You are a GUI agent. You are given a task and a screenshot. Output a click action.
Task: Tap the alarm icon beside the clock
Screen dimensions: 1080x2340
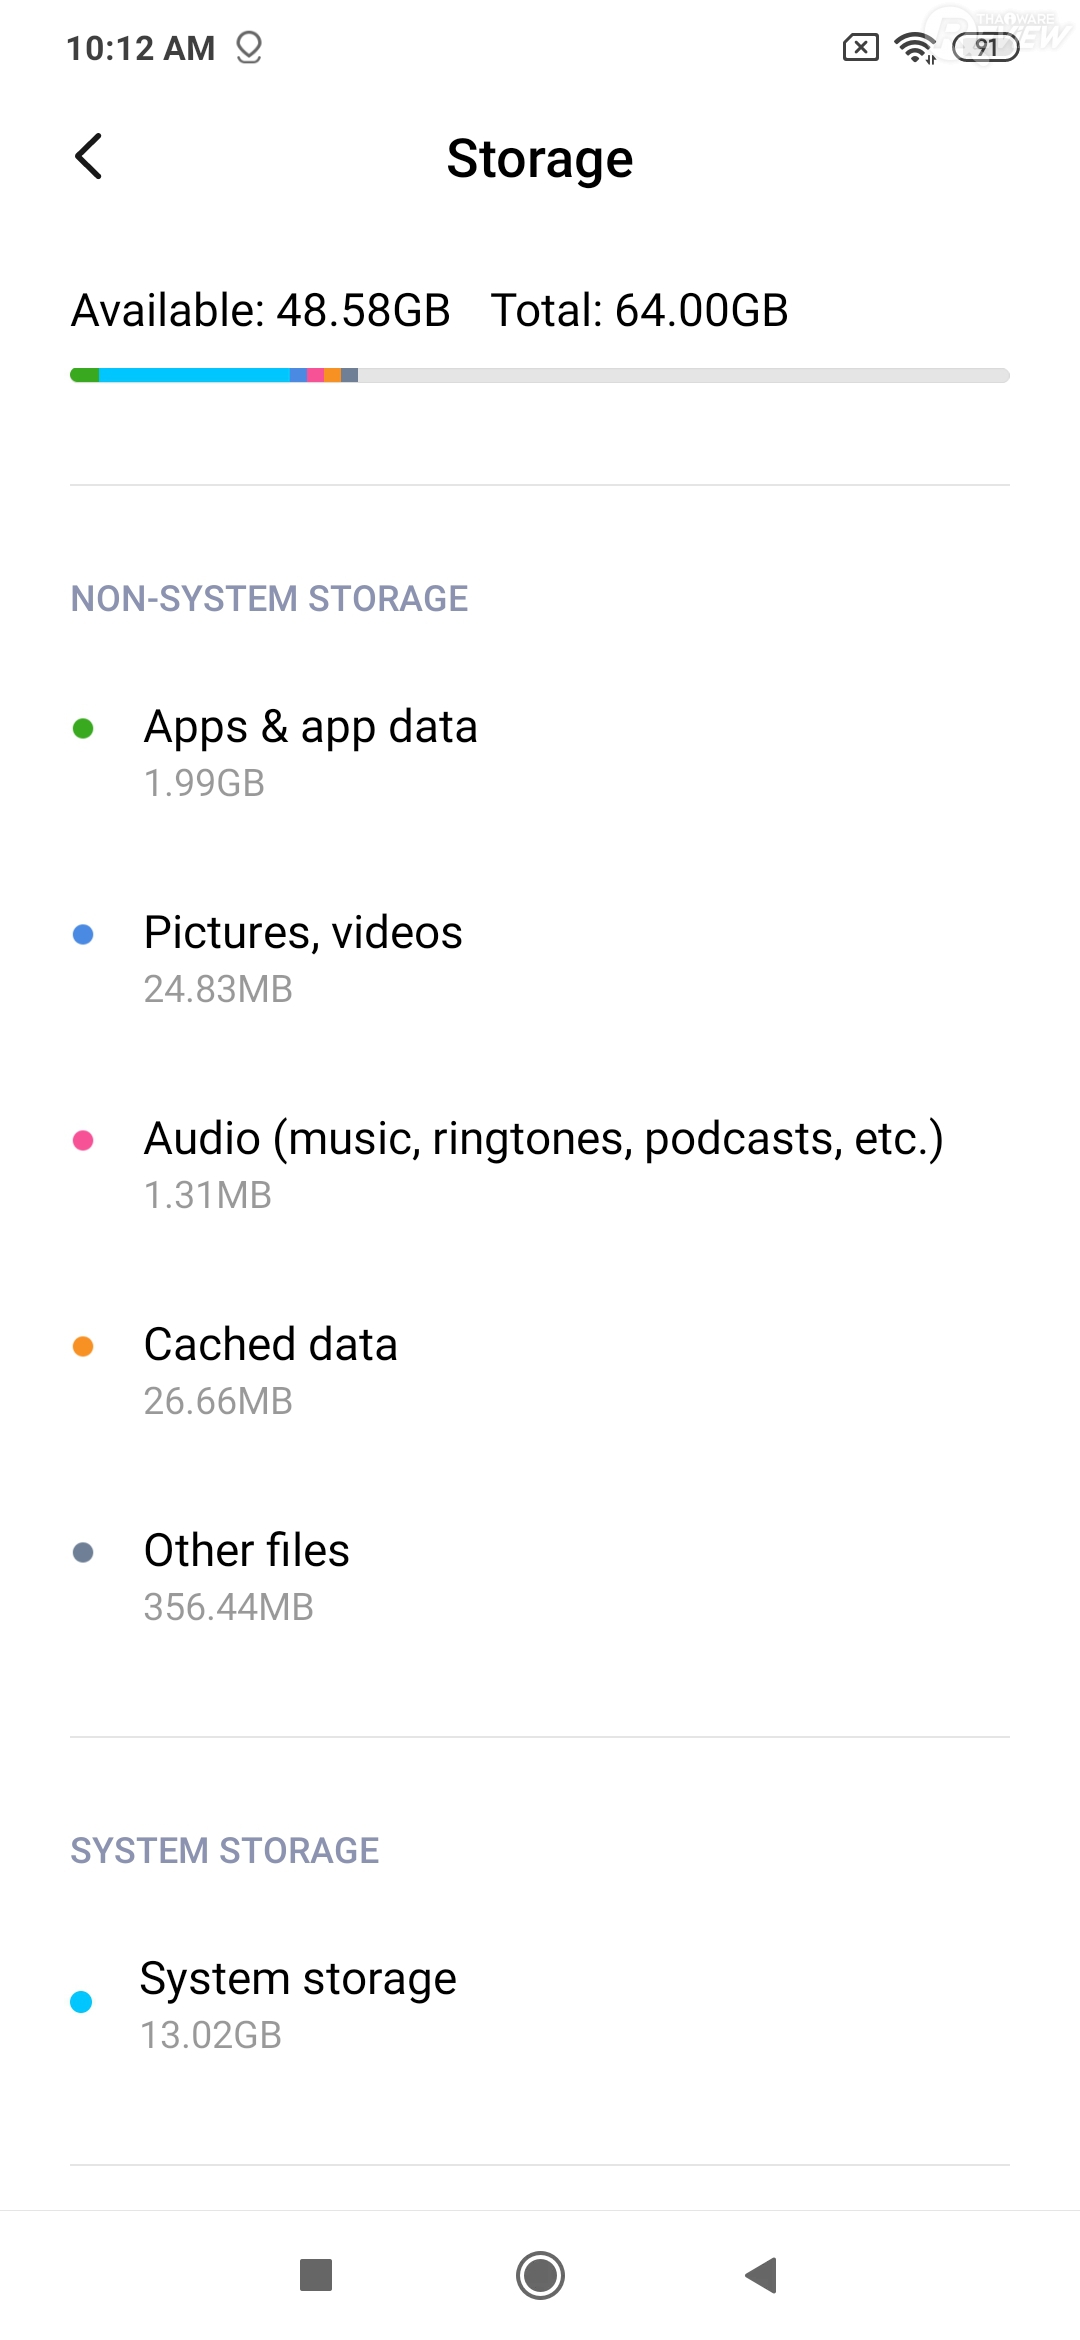[249, 47]
